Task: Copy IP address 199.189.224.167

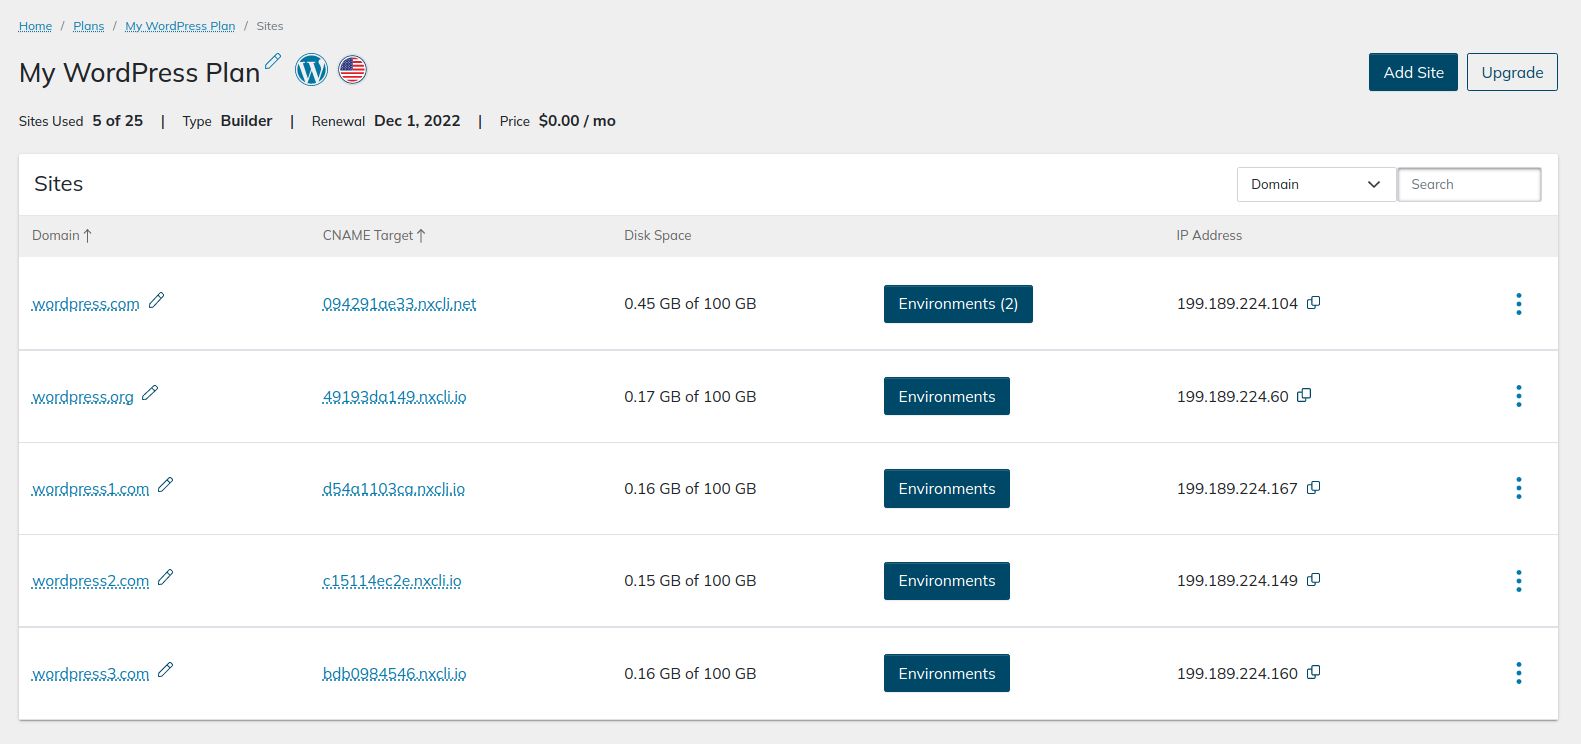Action: [1314, 488]
